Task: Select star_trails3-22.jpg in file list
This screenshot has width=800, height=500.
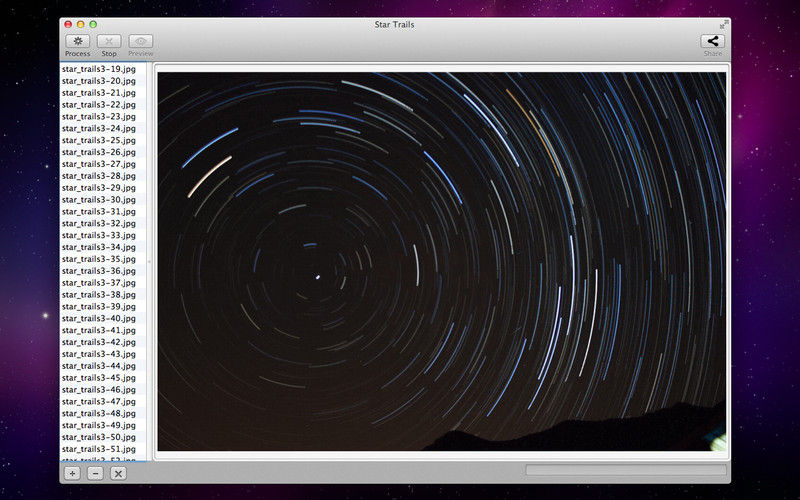Action: 103,105
